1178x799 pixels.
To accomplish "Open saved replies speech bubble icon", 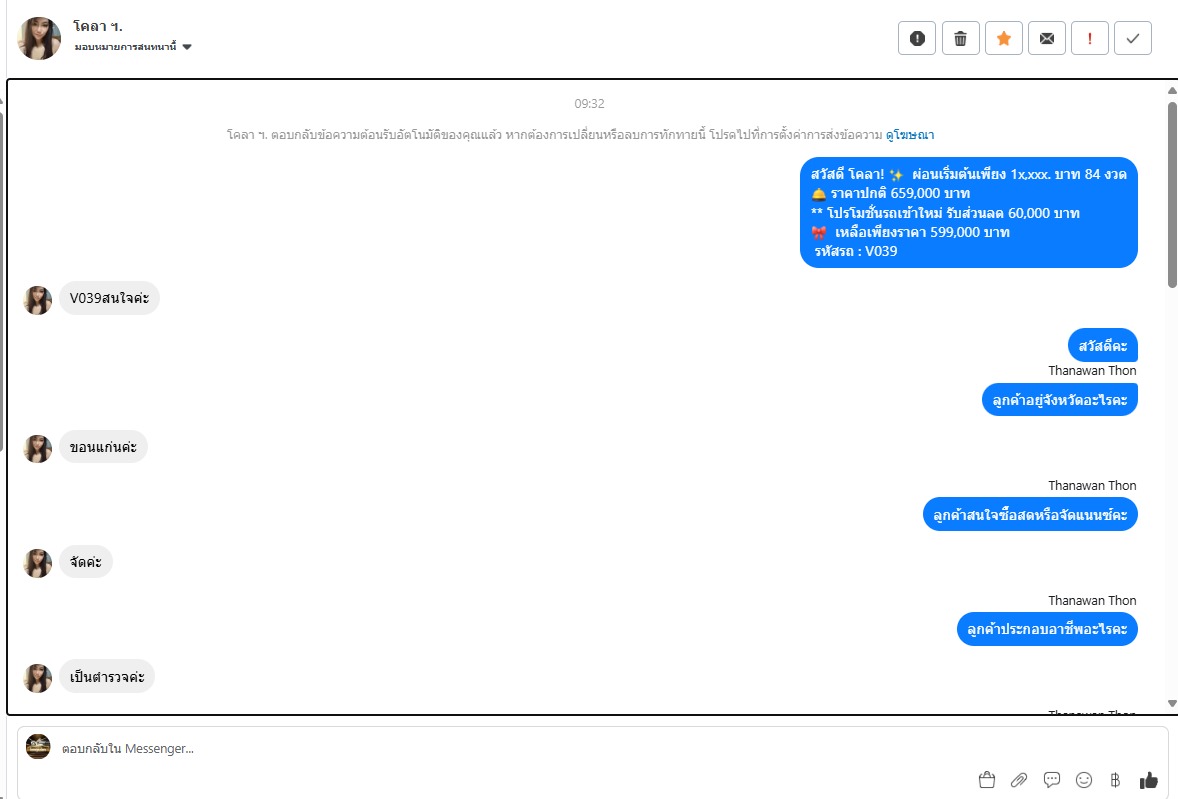I will (1052, 780).
